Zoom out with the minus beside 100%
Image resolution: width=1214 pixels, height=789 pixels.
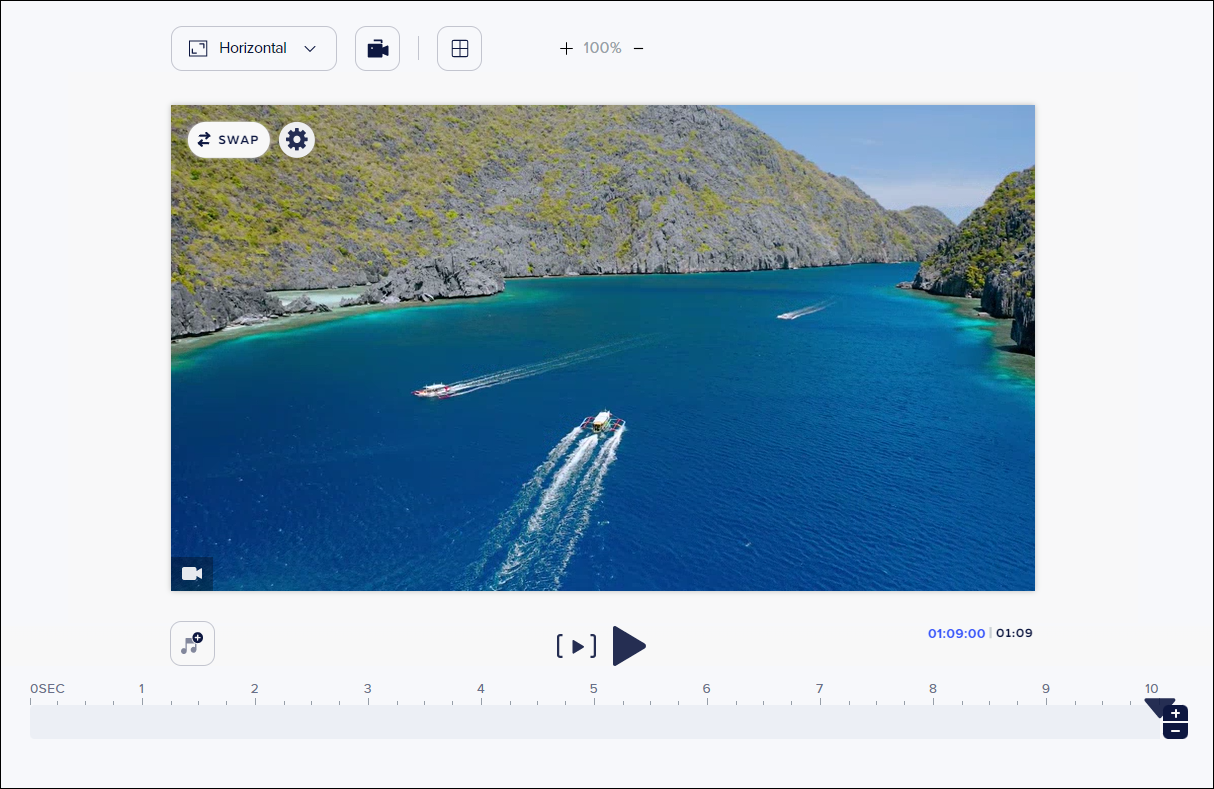point(639,48)
